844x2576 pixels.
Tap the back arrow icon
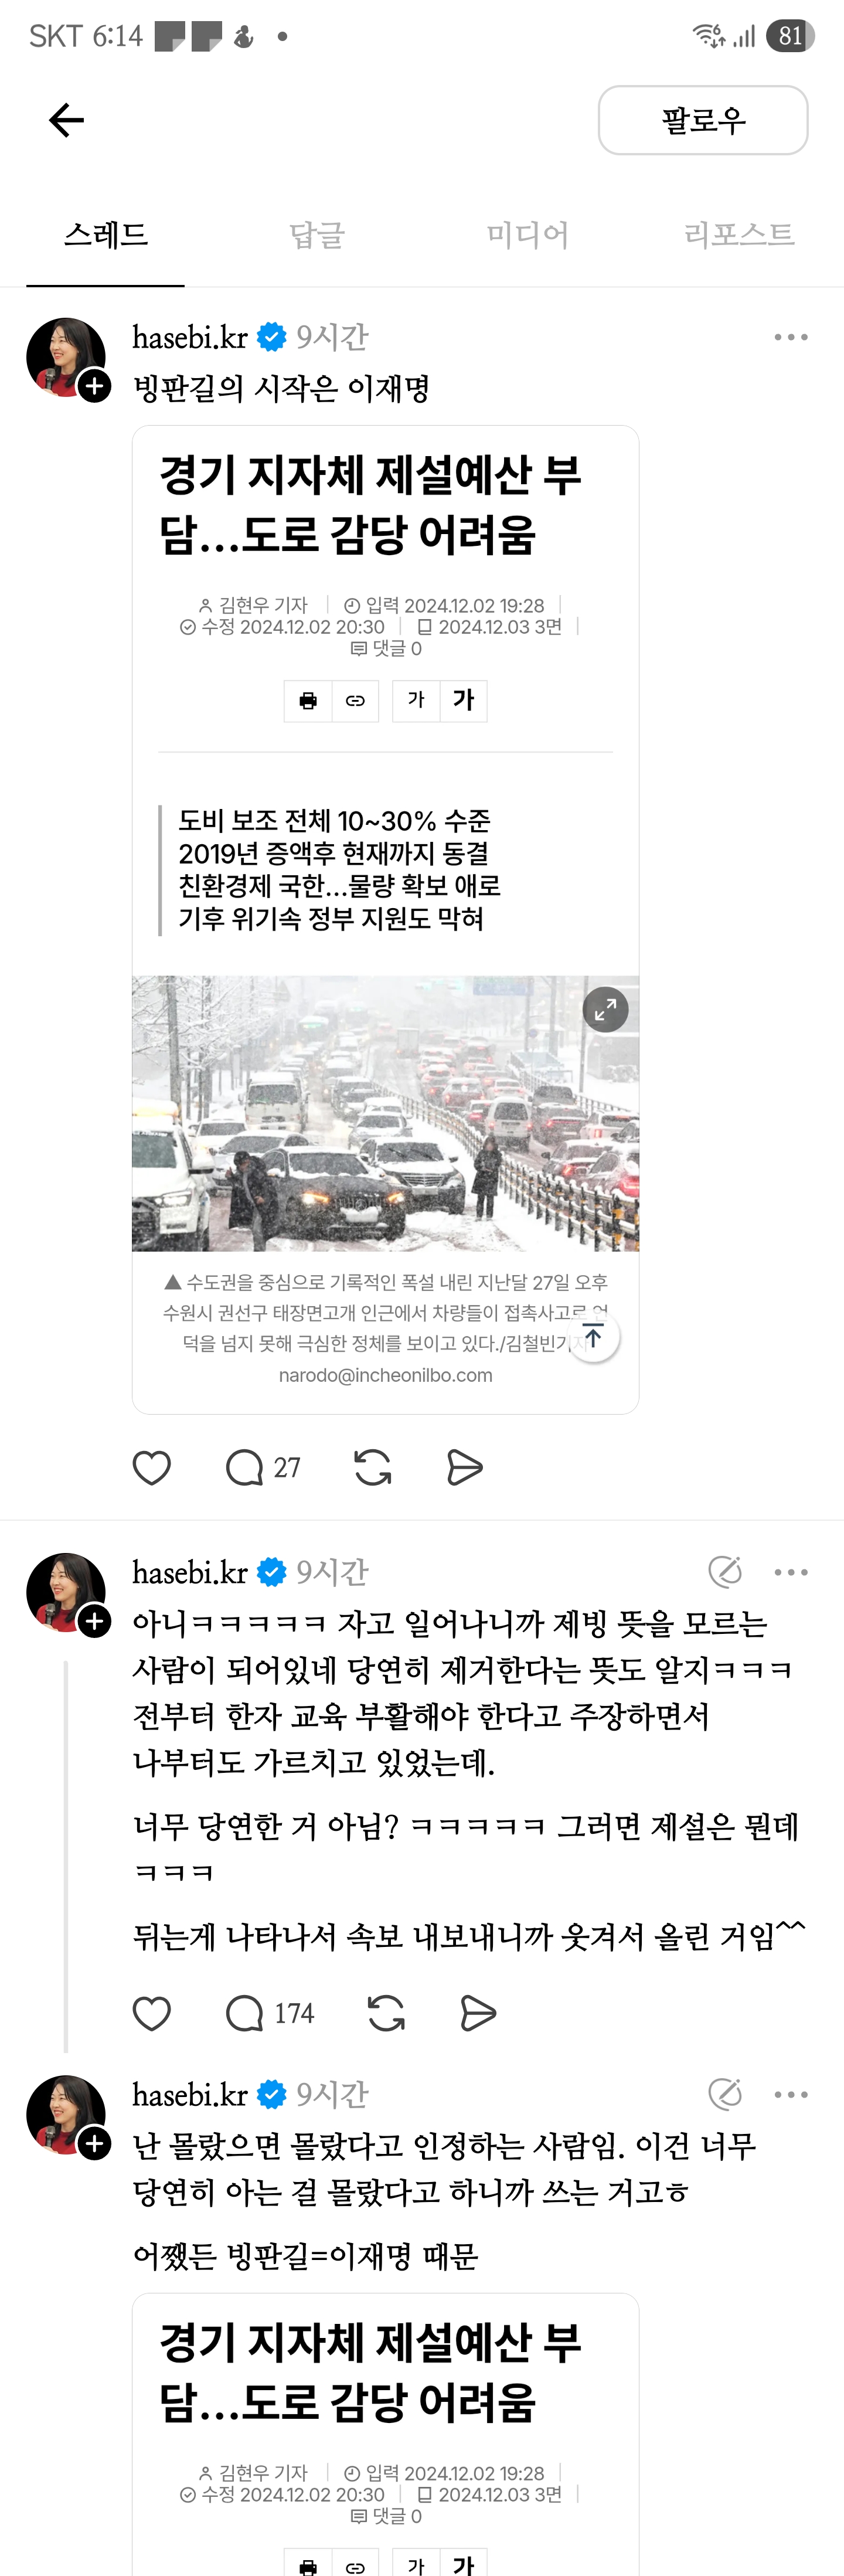(66, 120)
